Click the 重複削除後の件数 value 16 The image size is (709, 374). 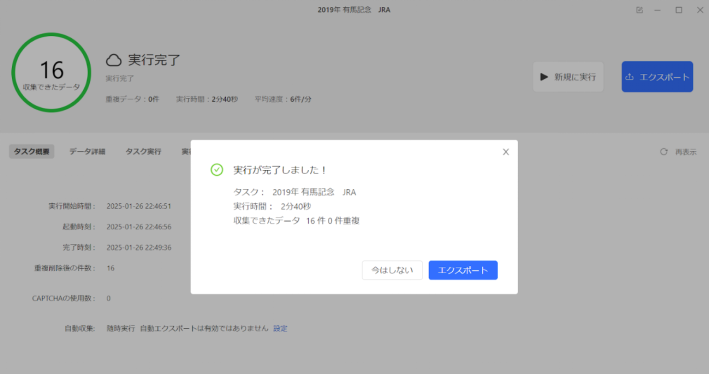[x=110, y=268]
